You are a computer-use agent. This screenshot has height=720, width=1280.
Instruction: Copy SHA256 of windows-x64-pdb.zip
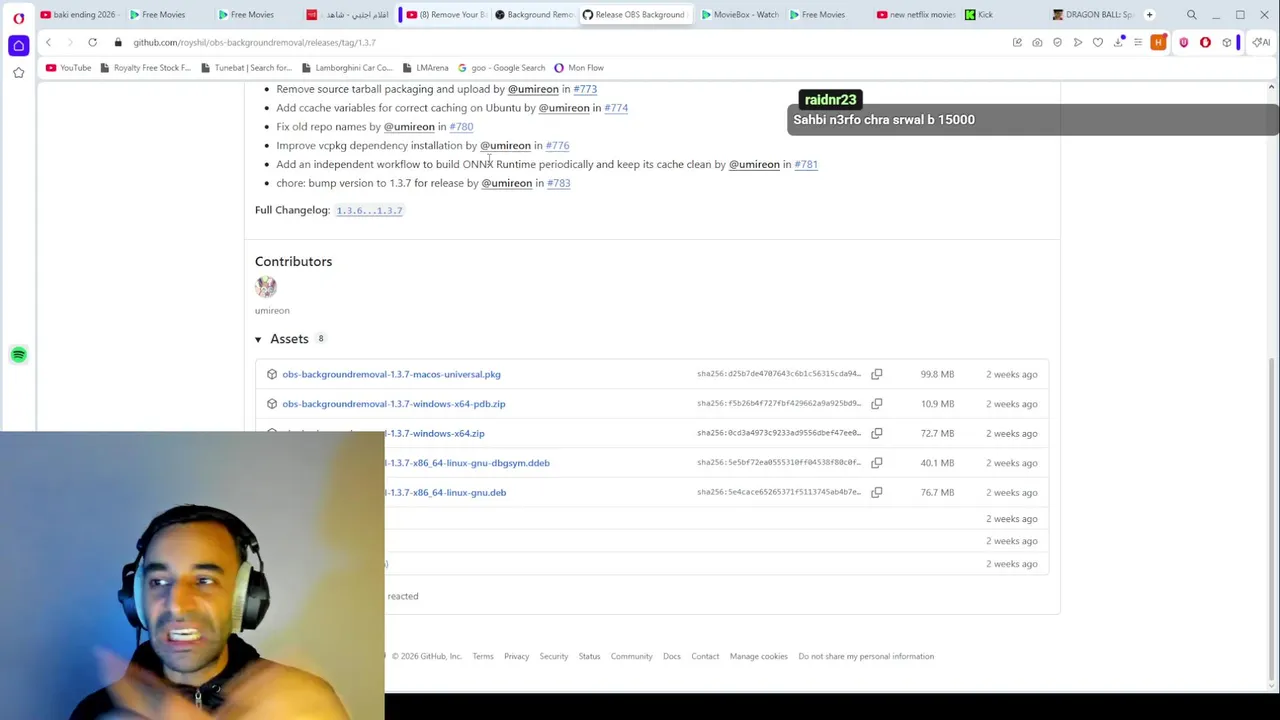(x=876, y=404)
